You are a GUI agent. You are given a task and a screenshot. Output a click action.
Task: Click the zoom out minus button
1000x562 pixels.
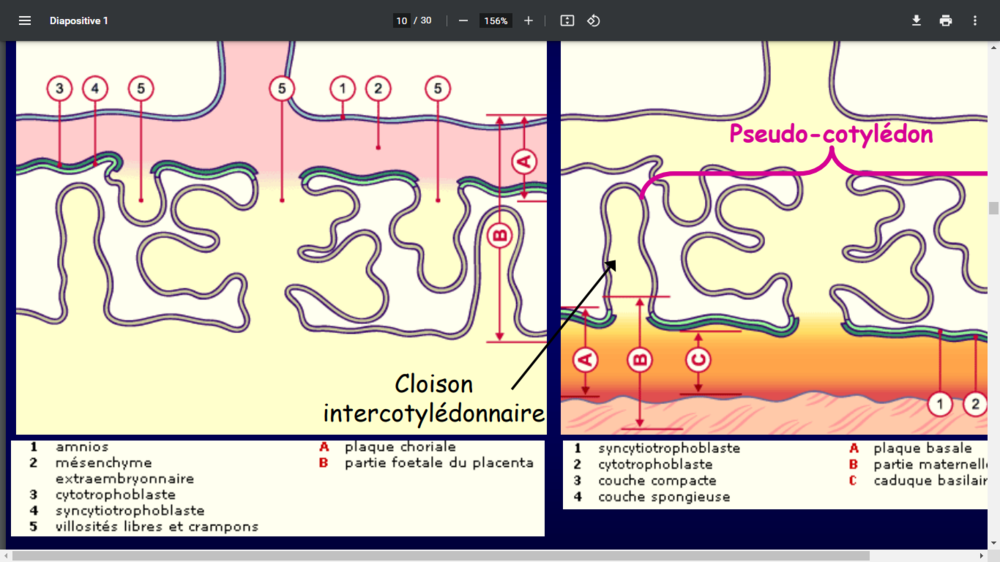(x=463, y=20)
